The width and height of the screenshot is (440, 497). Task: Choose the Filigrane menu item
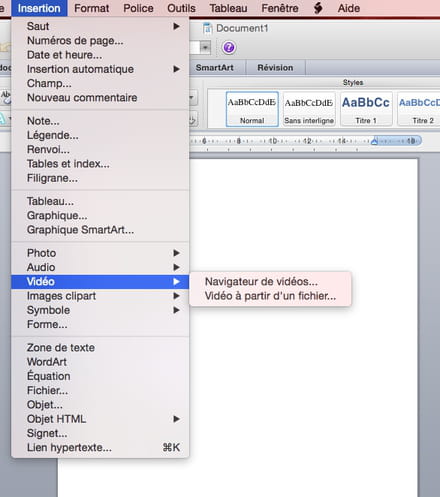click(x=100, y=178)
